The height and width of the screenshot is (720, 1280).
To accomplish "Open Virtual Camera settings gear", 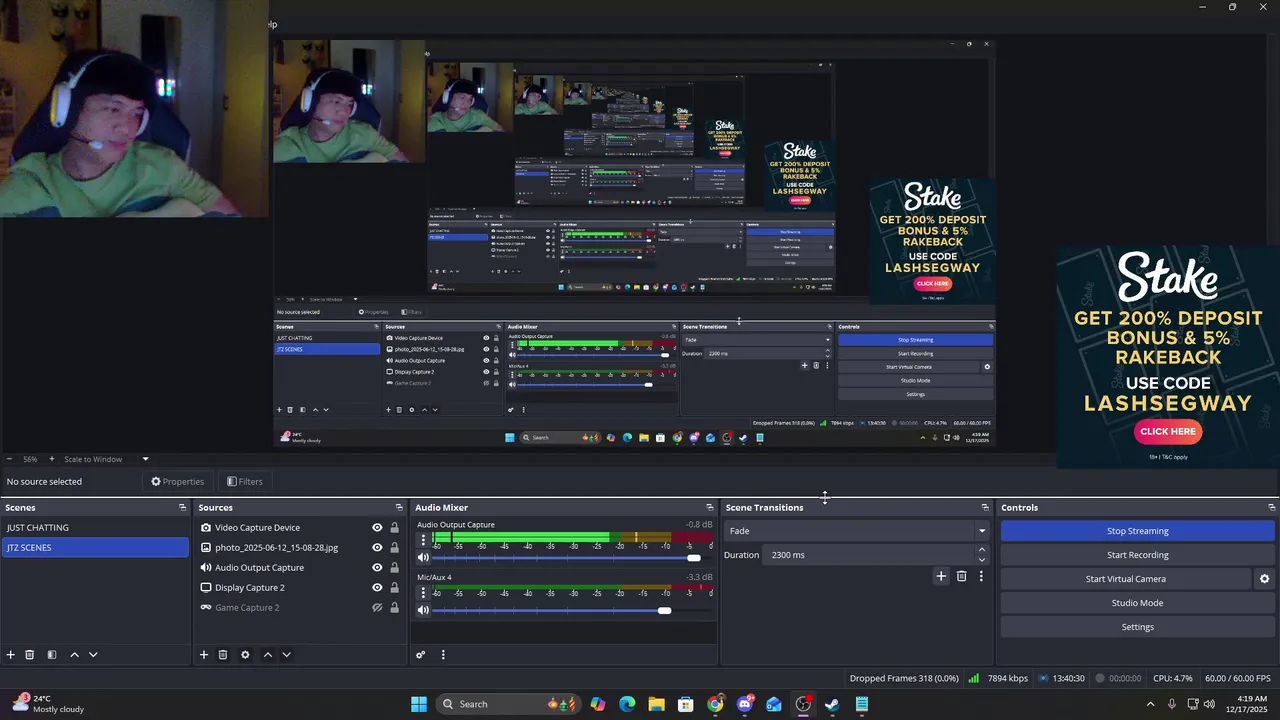I will 1264,579.
